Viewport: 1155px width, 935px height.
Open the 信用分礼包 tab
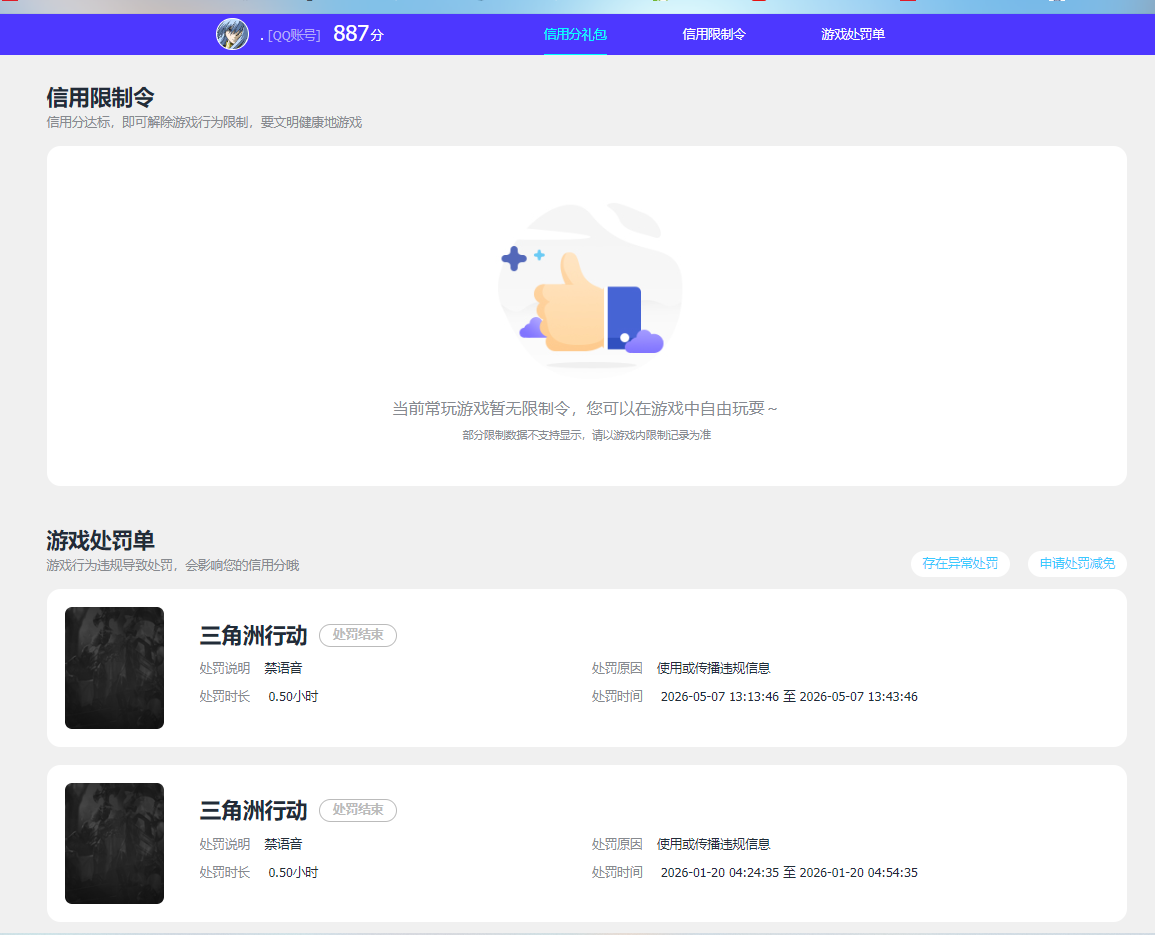coord(575,34)
